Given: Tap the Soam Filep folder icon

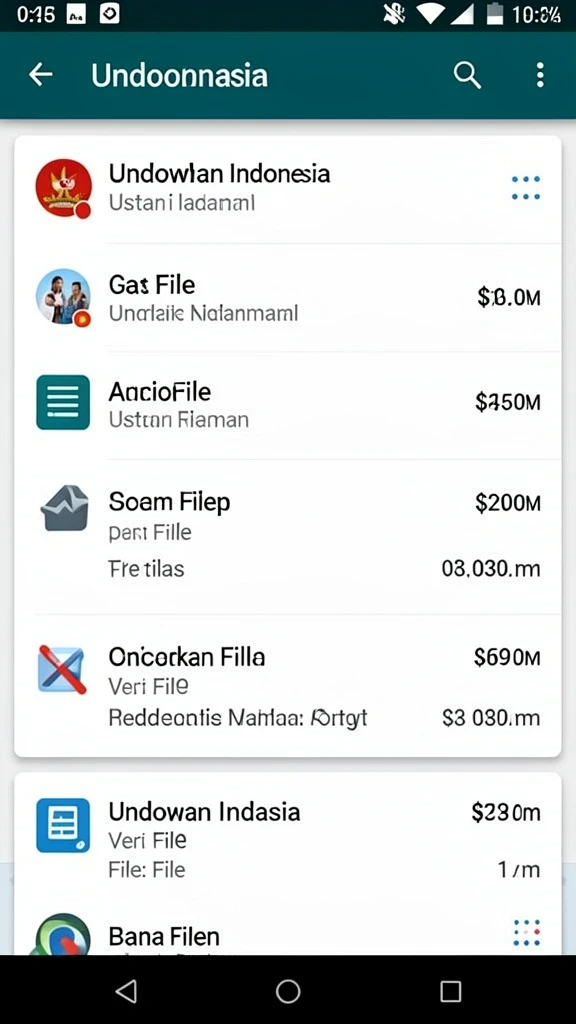Looking at the screenshot, I should pyautogui.click(x=64, y=507).
